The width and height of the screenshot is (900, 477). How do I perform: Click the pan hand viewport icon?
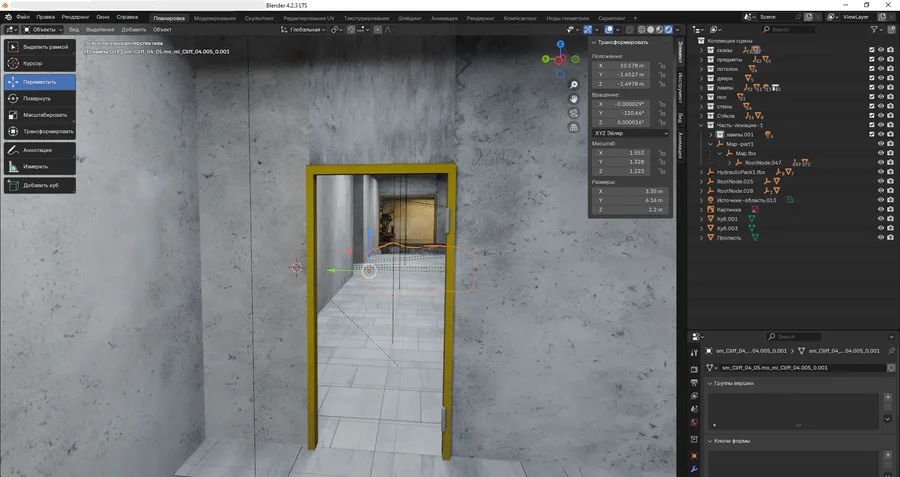(573, 99)
